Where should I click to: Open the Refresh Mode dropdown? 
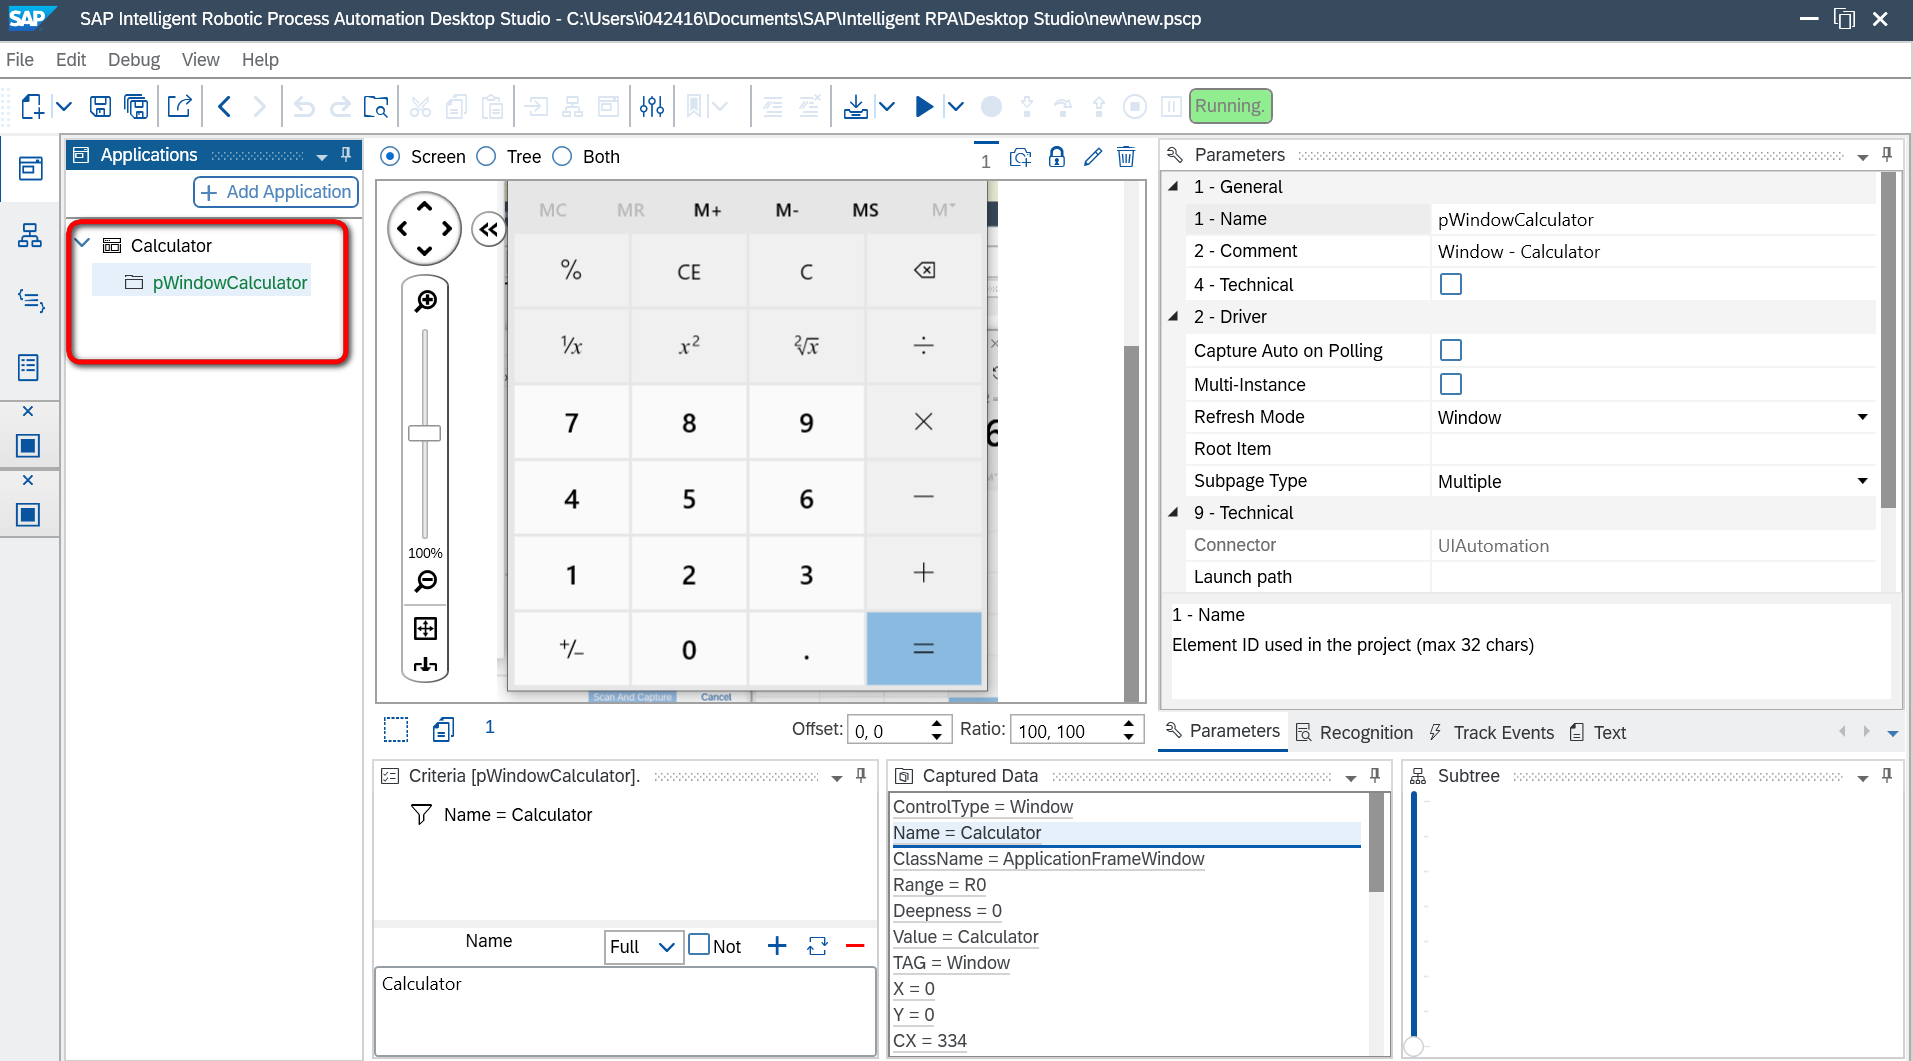tap(1862, 417)
